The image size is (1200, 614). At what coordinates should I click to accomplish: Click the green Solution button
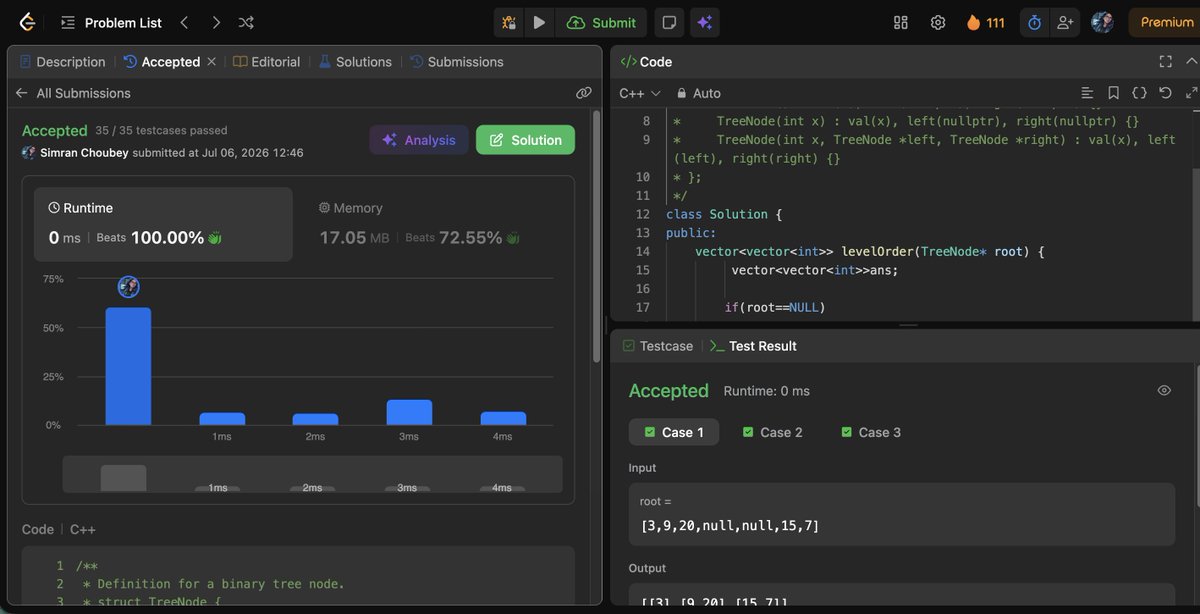pyautogui.click(x=525, y=140)
